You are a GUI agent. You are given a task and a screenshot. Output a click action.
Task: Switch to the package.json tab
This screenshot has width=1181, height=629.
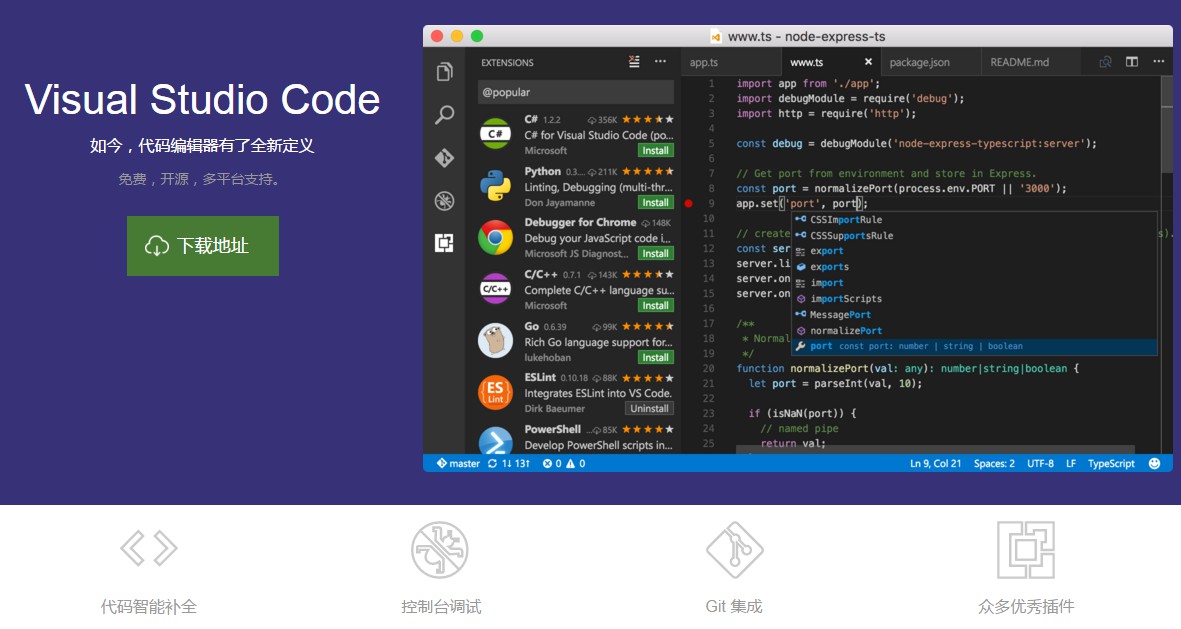click(x=919, y=63)
